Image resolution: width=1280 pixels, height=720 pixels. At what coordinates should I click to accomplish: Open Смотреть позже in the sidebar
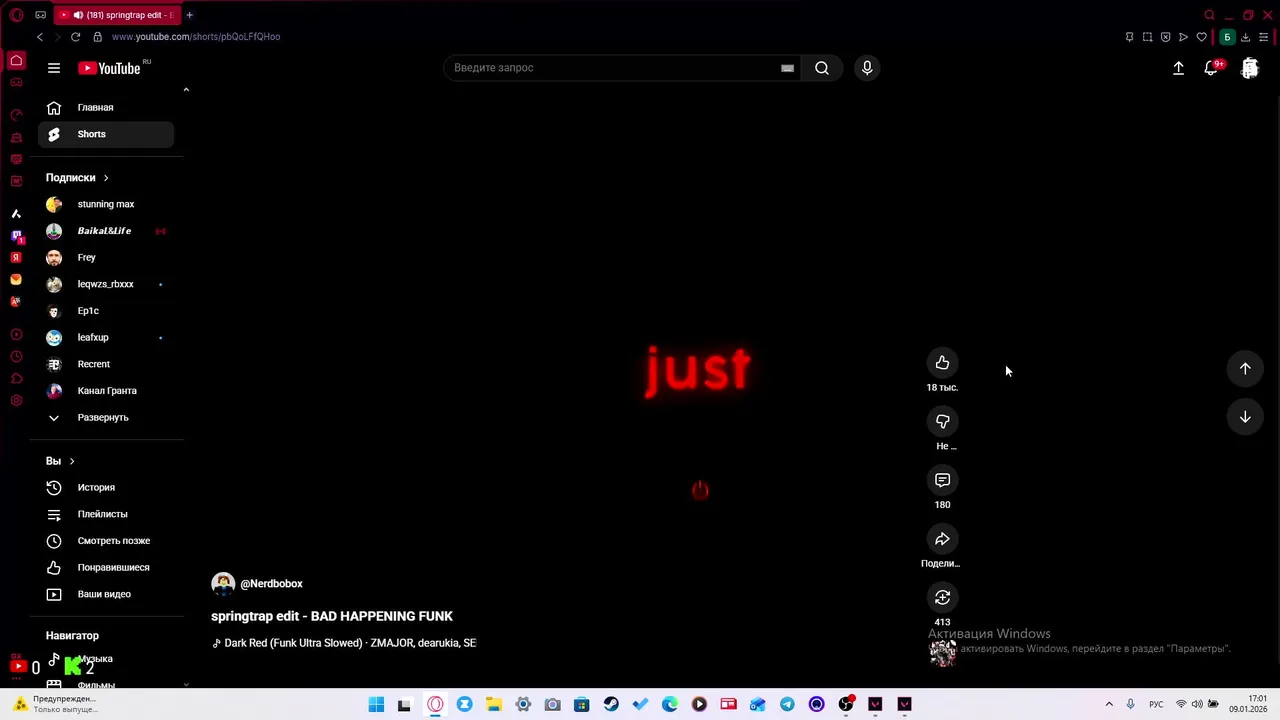tap(106, 541)
